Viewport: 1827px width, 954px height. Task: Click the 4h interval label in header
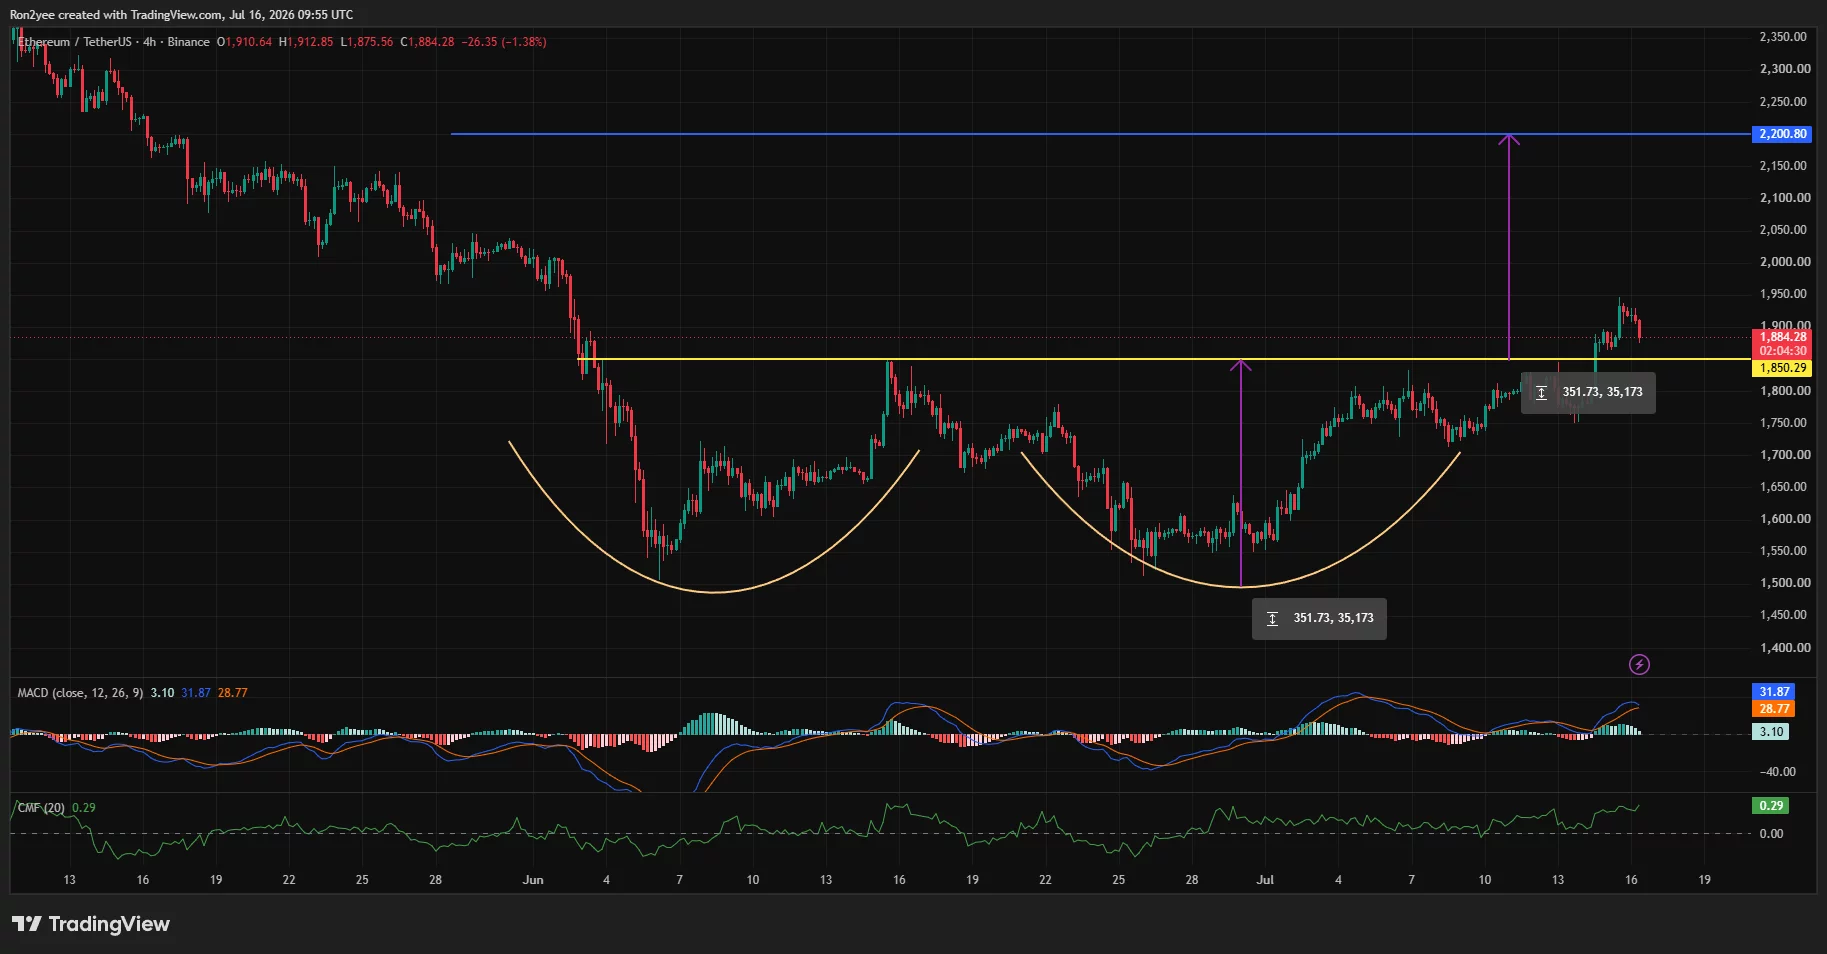pos(149,42)
